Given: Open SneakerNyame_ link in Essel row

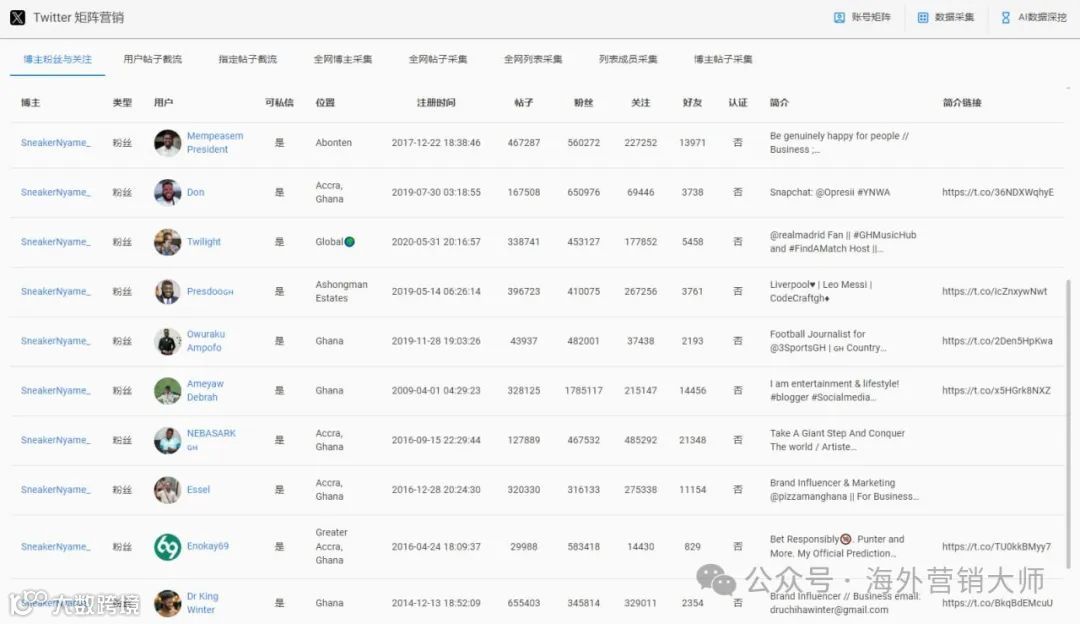Looking at the screenshot, I should click(56, 490).
